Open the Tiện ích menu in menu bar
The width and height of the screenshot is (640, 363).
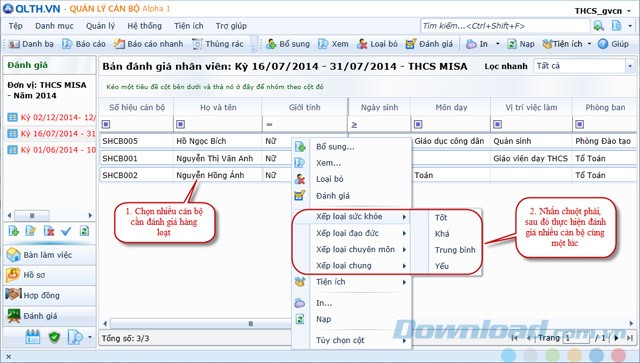pyautogui.click(x=189, y=26)
